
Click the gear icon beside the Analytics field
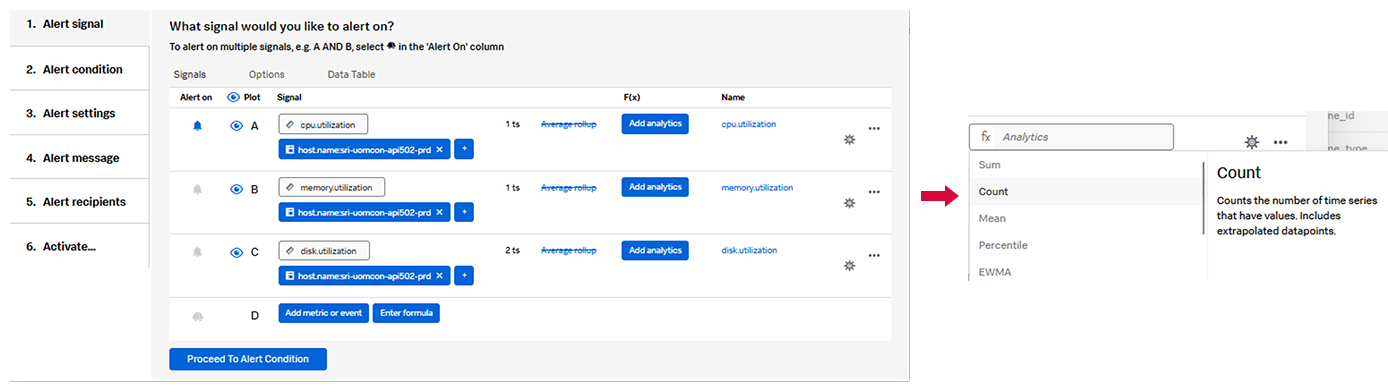(1252, 142)
